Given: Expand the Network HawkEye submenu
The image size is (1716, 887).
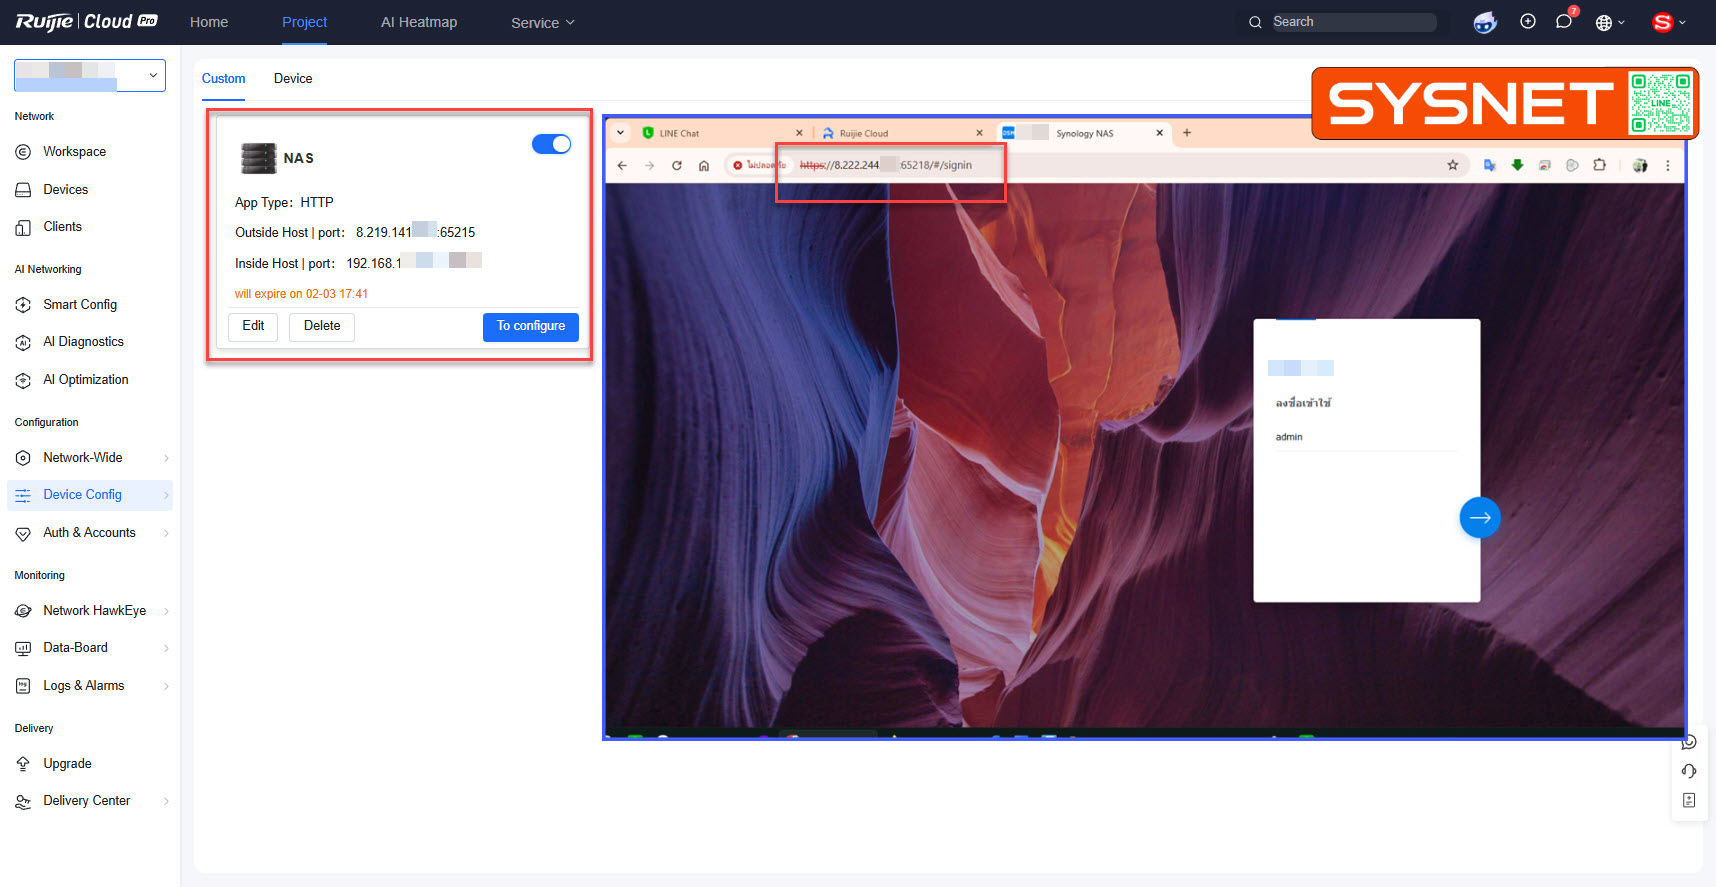Looking at the screenshot, I should [166, 611].
